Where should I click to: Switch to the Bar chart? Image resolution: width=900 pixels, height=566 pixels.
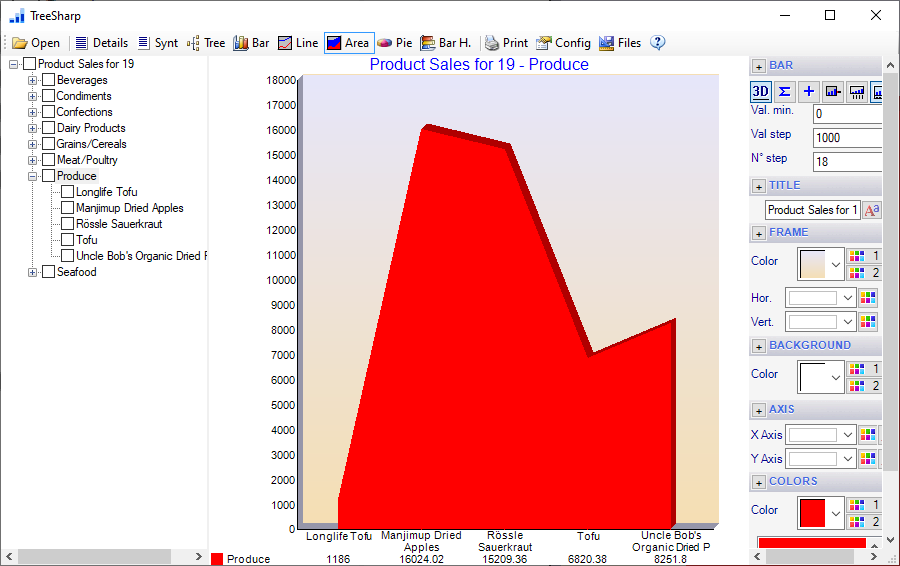(251, 43)
